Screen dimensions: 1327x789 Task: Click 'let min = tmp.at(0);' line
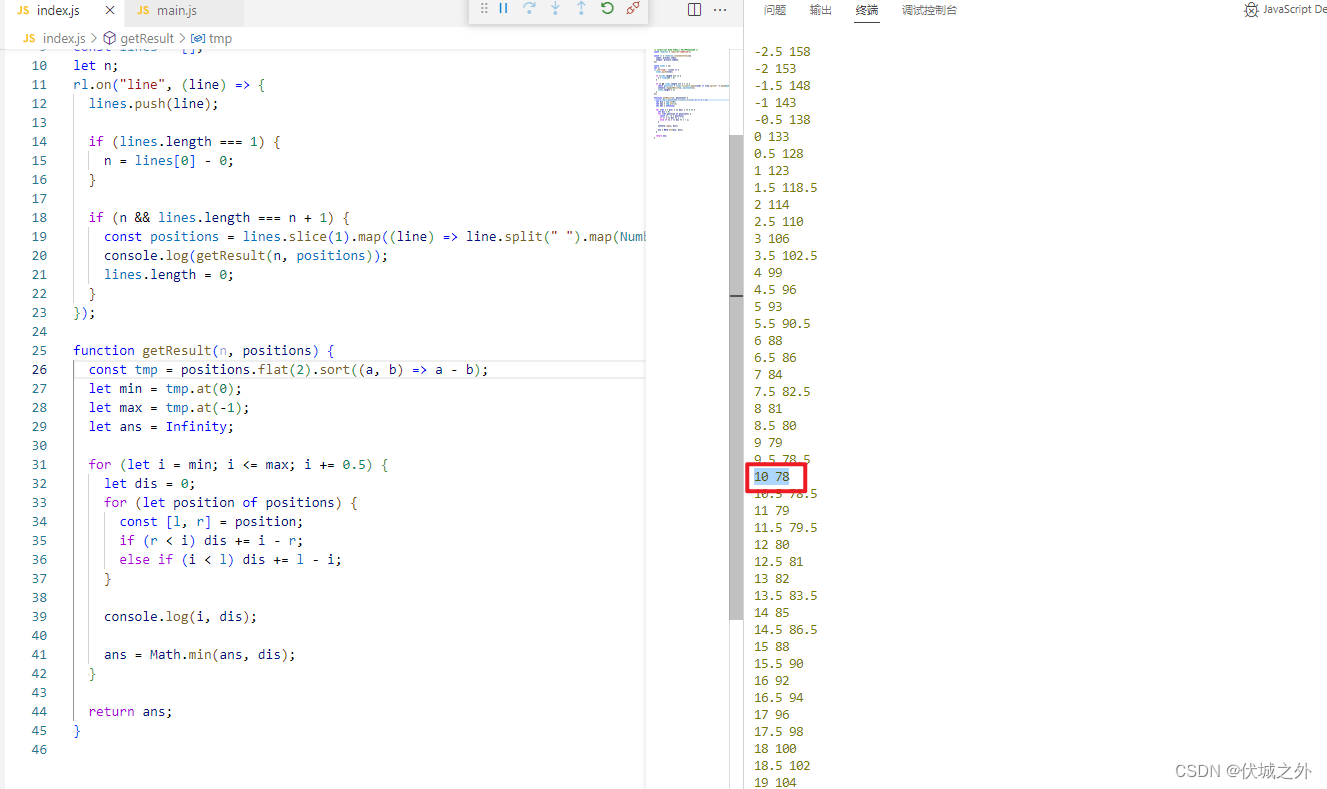tap(165, 388)
